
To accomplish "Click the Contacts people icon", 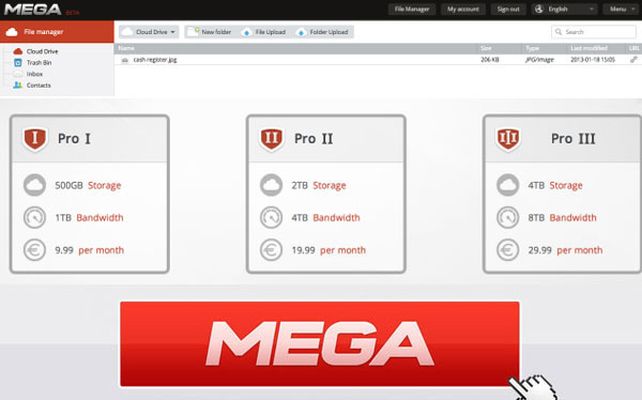I will (x=18, y=85).
